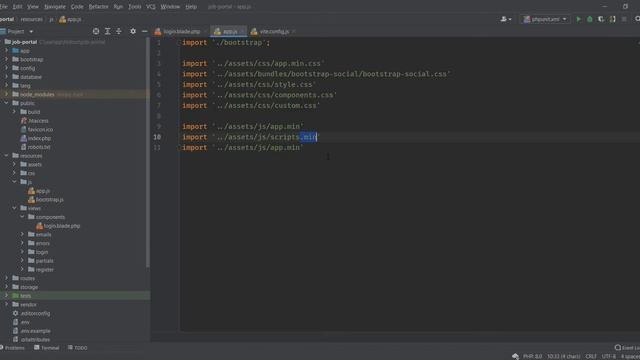Click Select Opened File target icon
This screenshot has height=360, width=640.
[x=96, y=31]
